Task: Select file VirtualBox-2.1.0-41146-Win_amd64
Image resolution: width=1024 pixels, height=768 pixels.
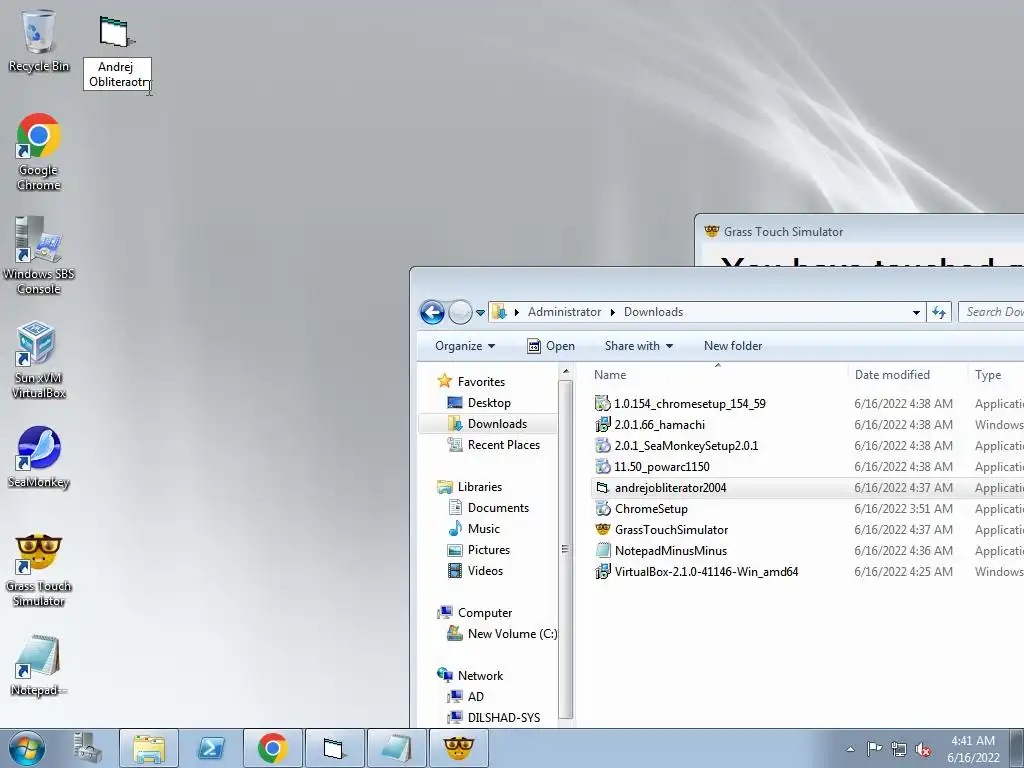Action: (706, 571)
